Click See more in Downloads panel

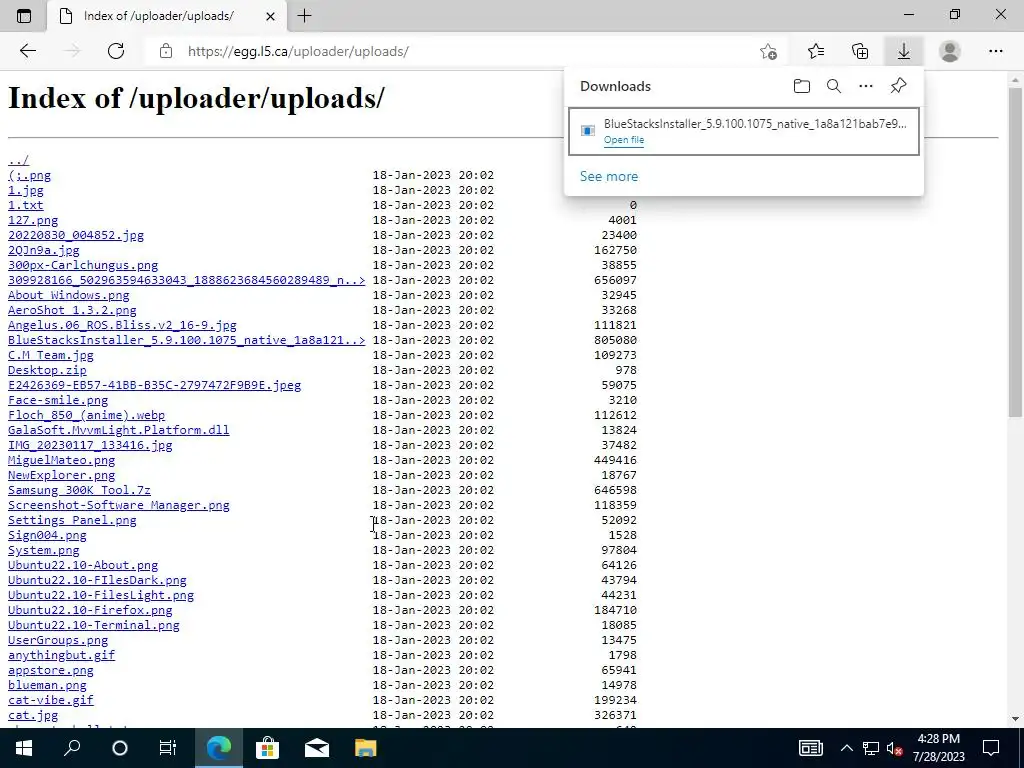click(x=609, y=176)
